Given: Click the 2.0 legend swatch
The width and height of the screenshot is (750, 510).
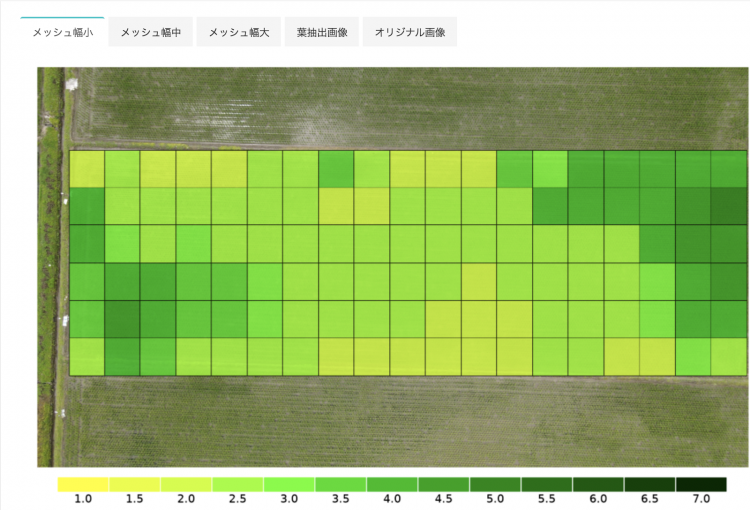Looking at the screenshot, I should (x=186, y=484).
